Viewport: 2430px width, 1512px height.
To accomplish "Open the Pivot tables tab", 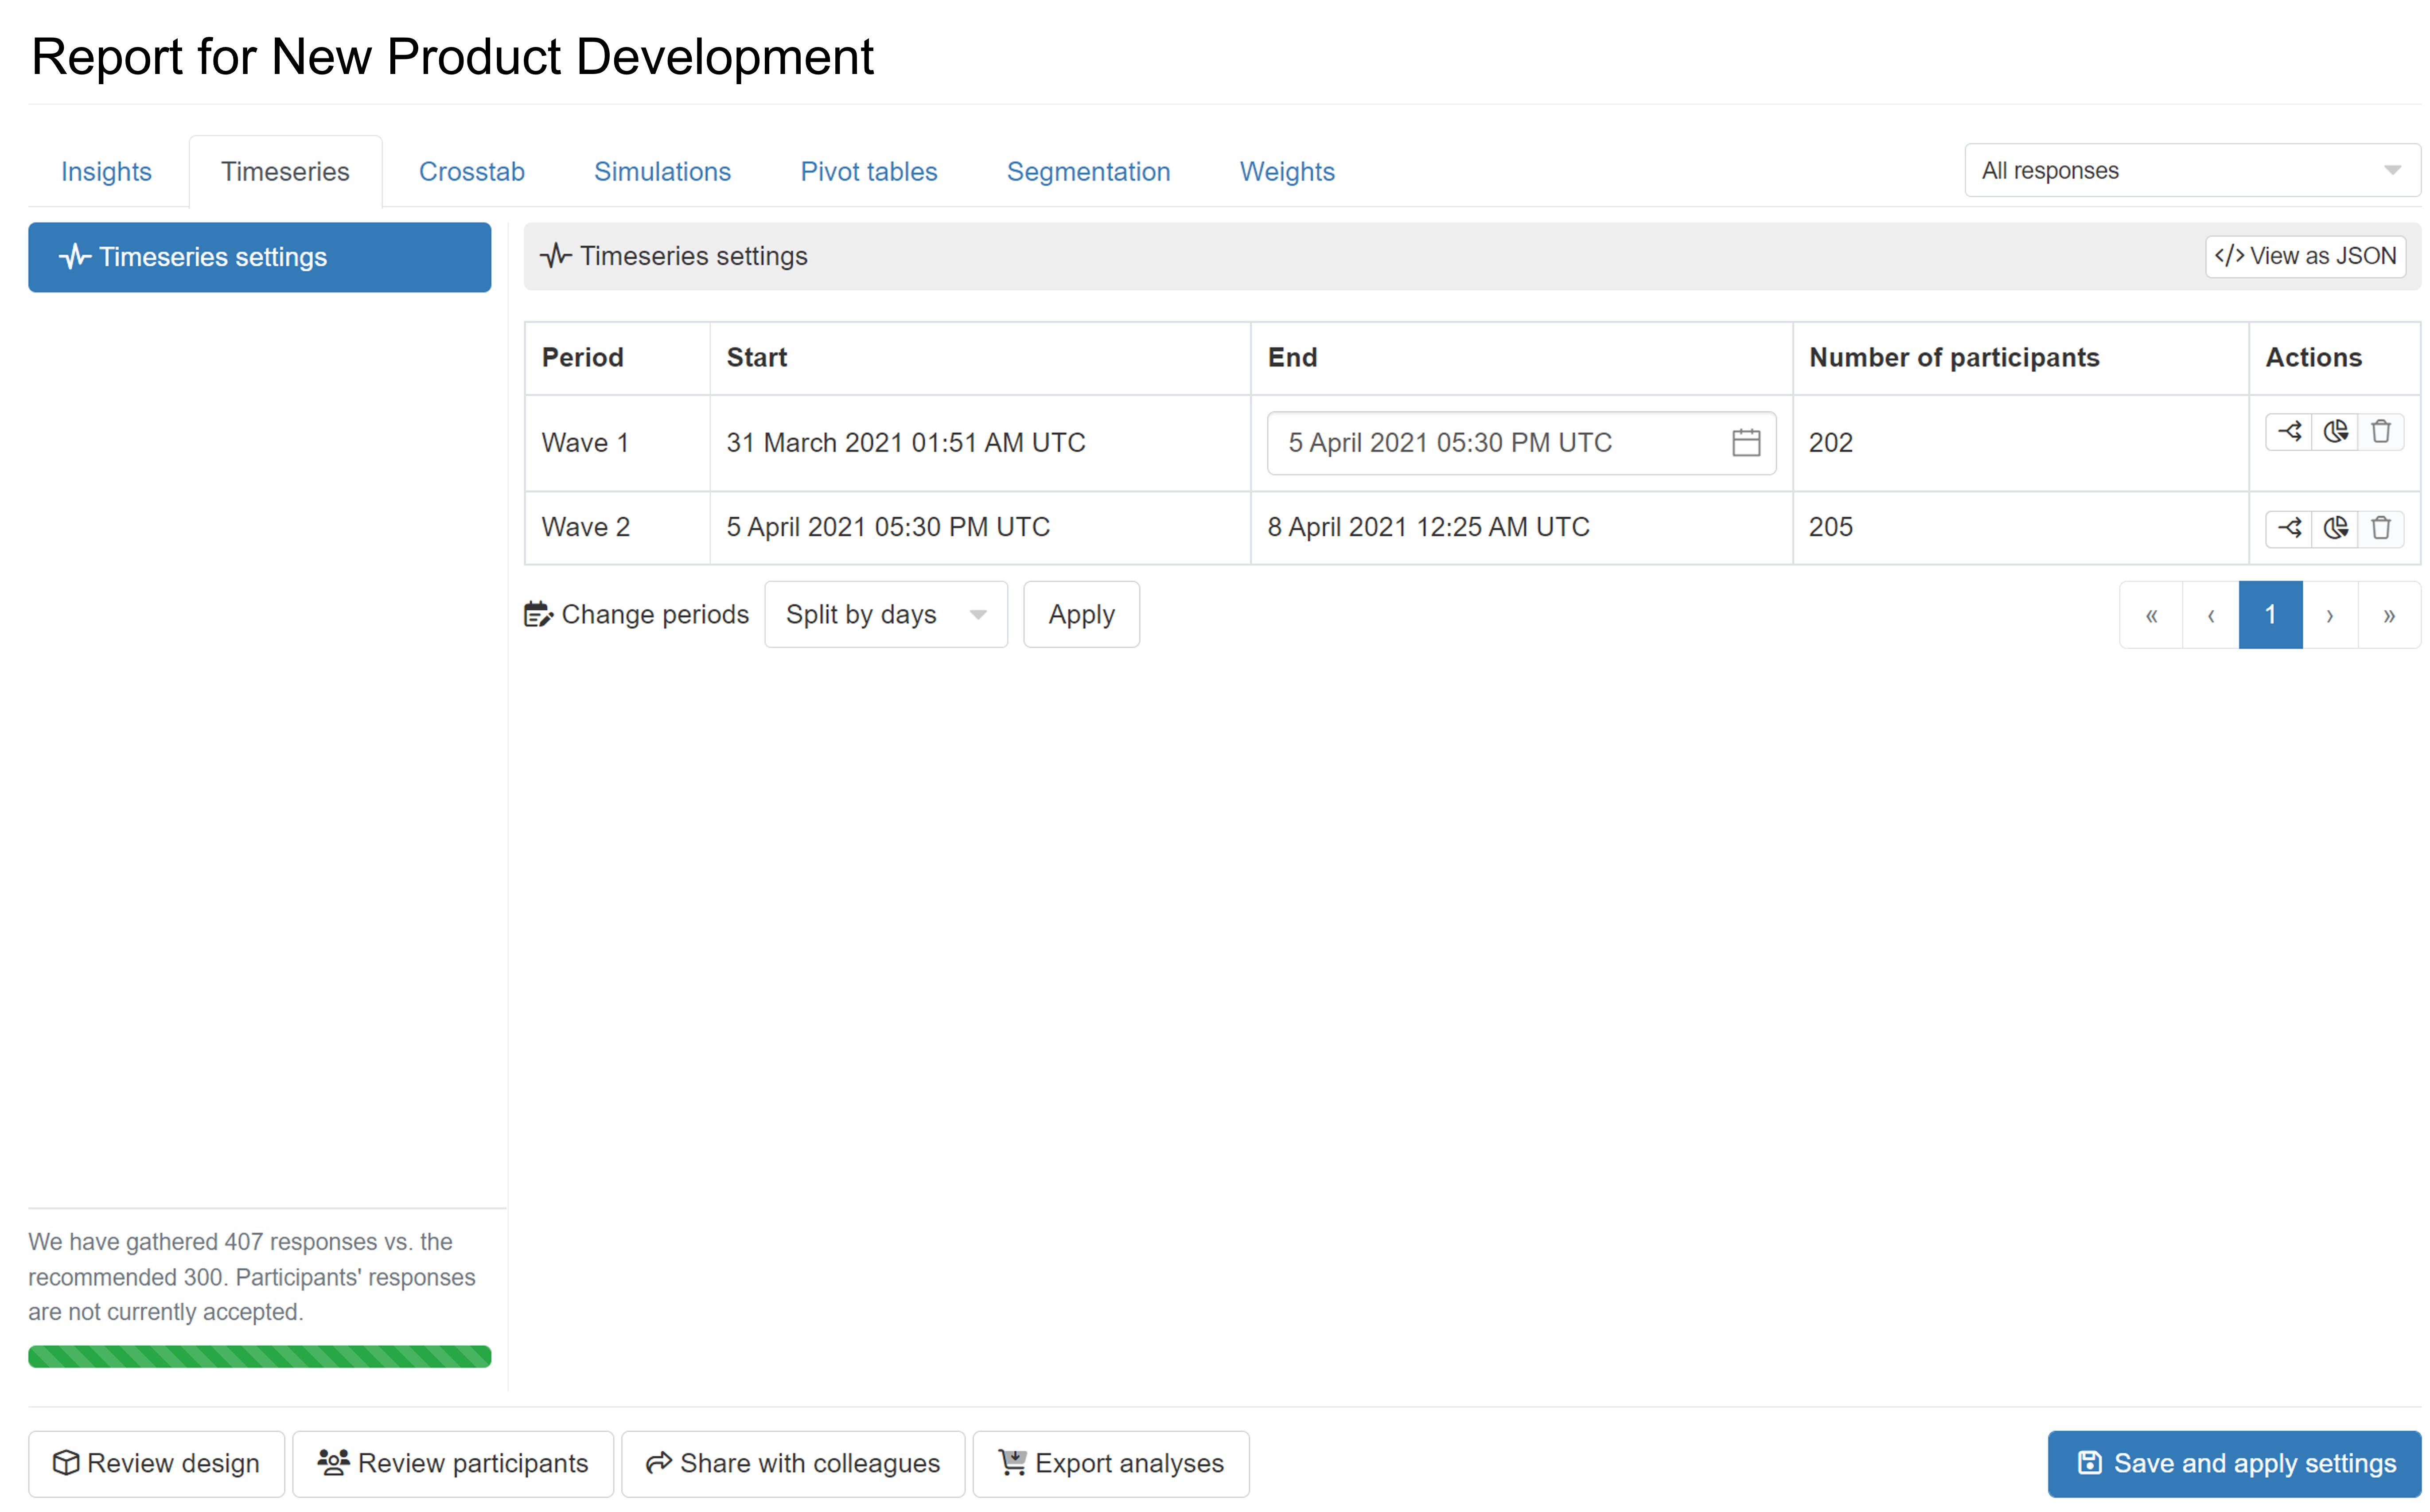I will pyautogui.click(x=868, y=171).
